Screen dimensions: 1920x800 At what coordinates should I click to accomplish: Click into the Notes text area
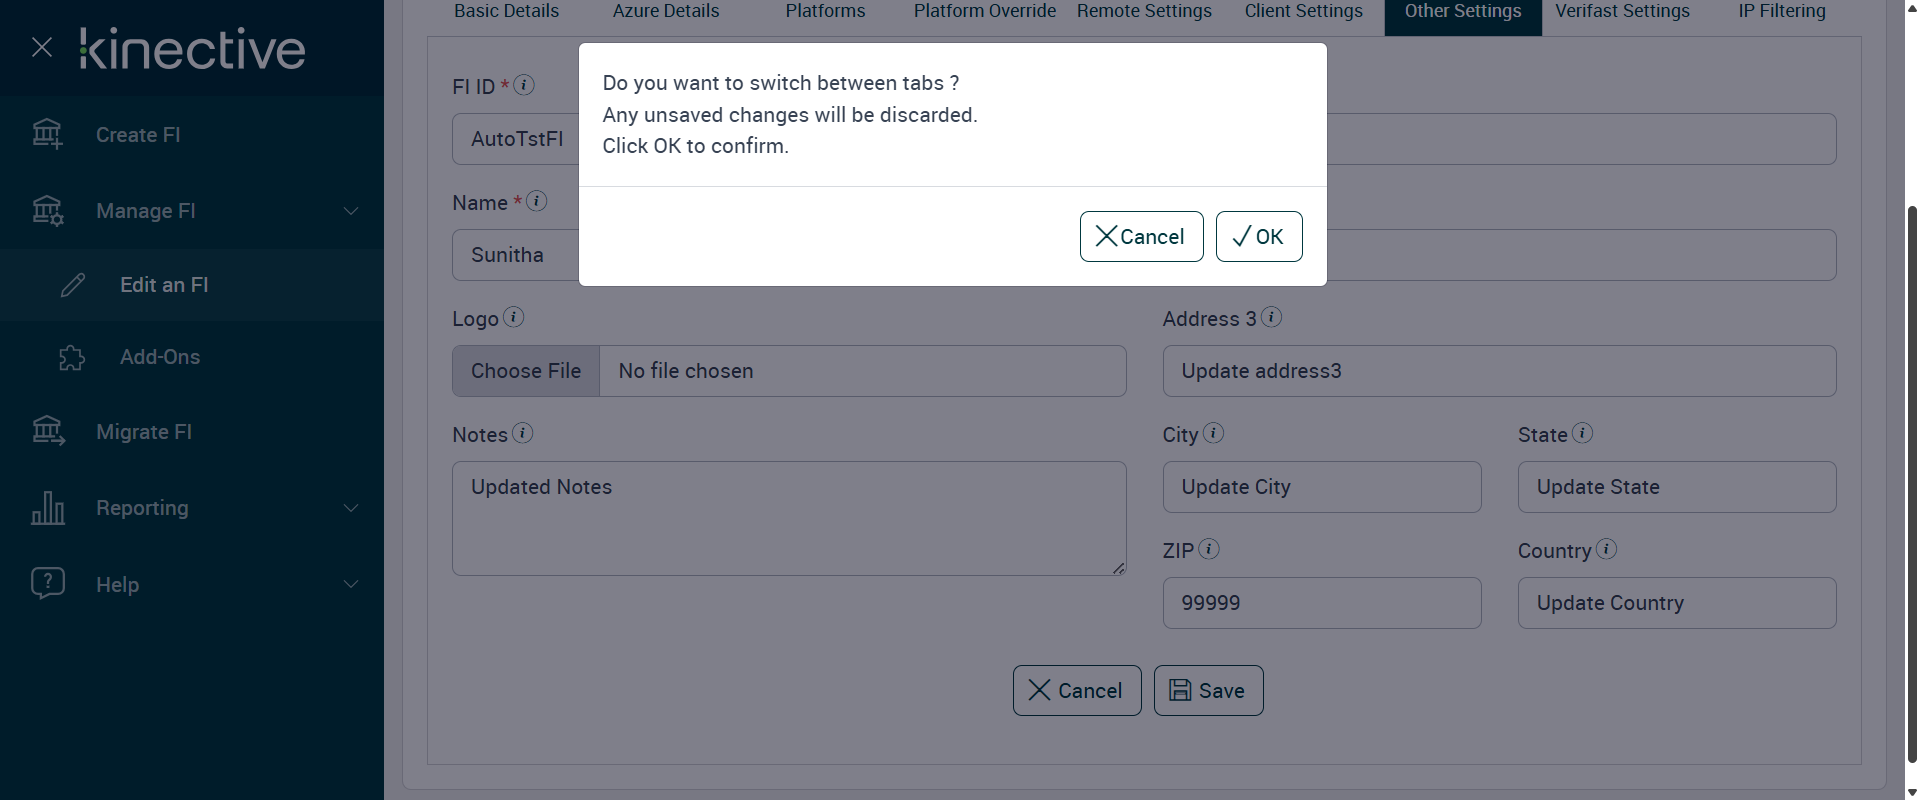pos(788,518)
